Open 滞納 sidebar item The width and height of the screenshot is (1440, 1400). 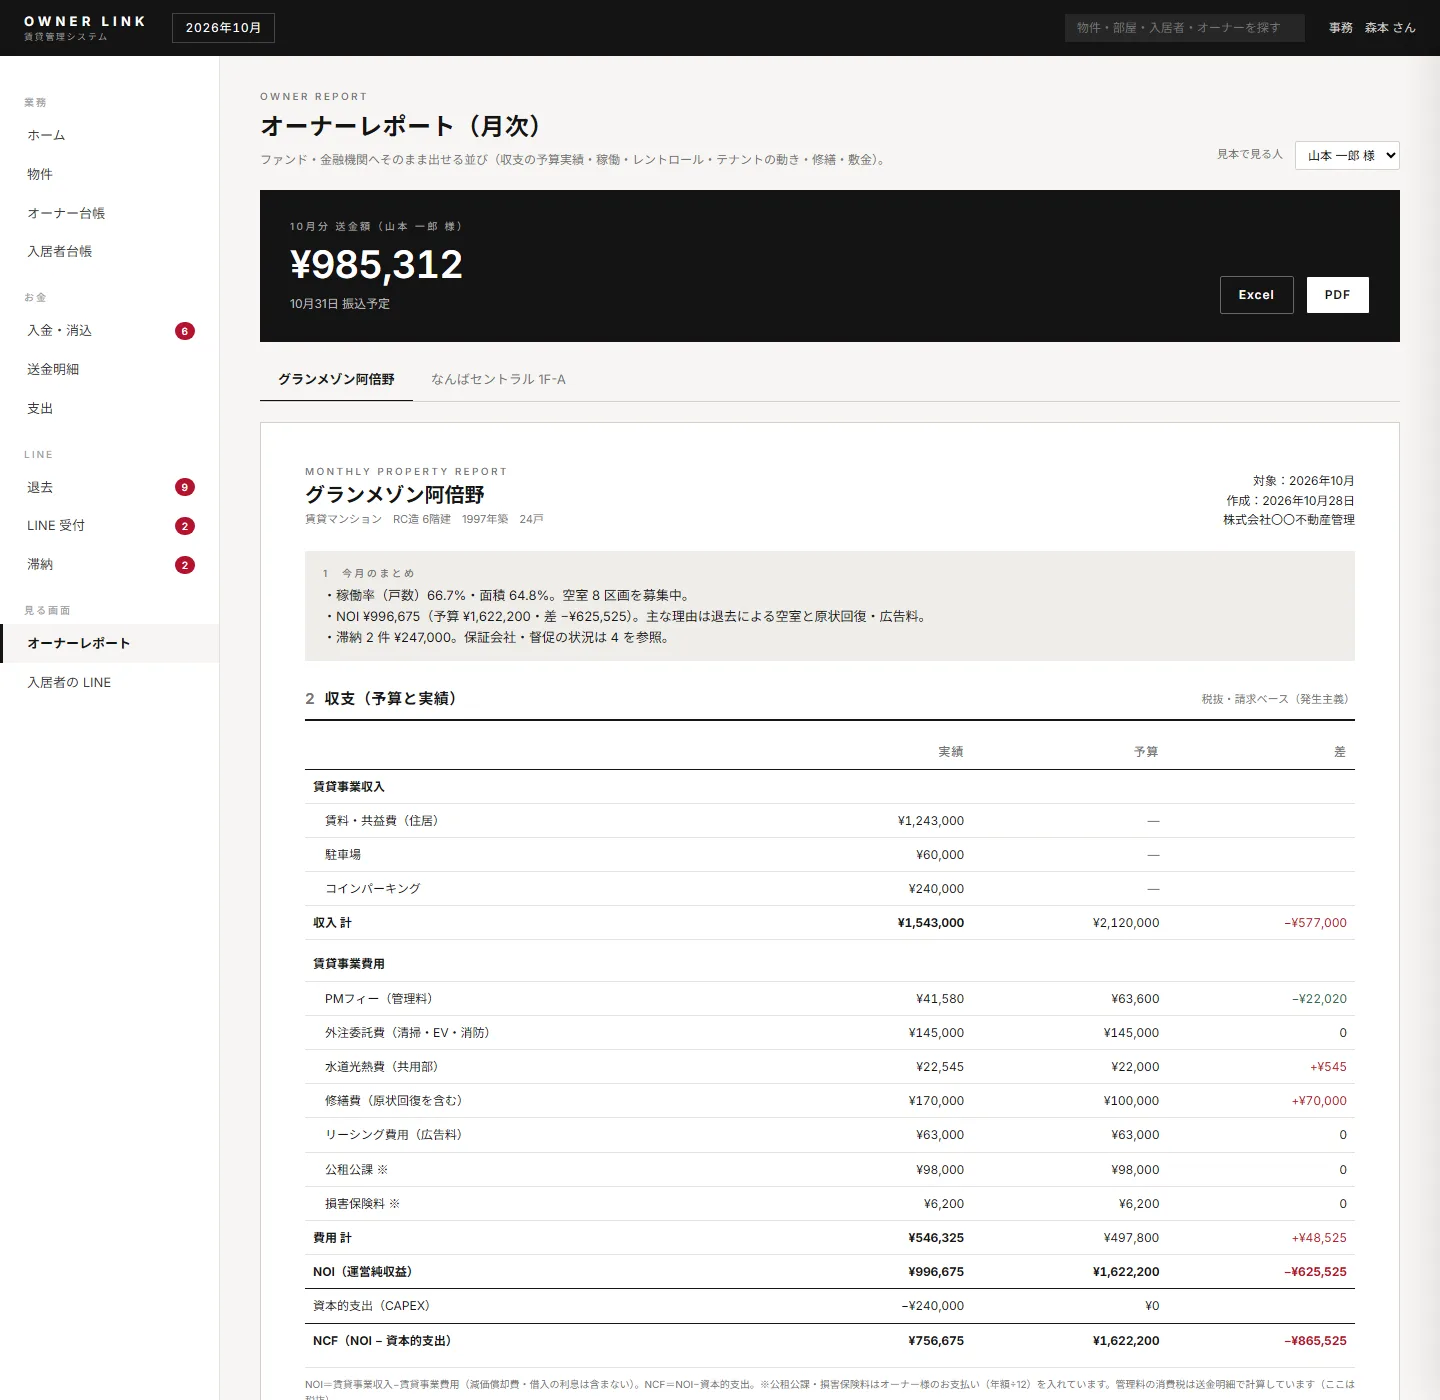[110, 564]
